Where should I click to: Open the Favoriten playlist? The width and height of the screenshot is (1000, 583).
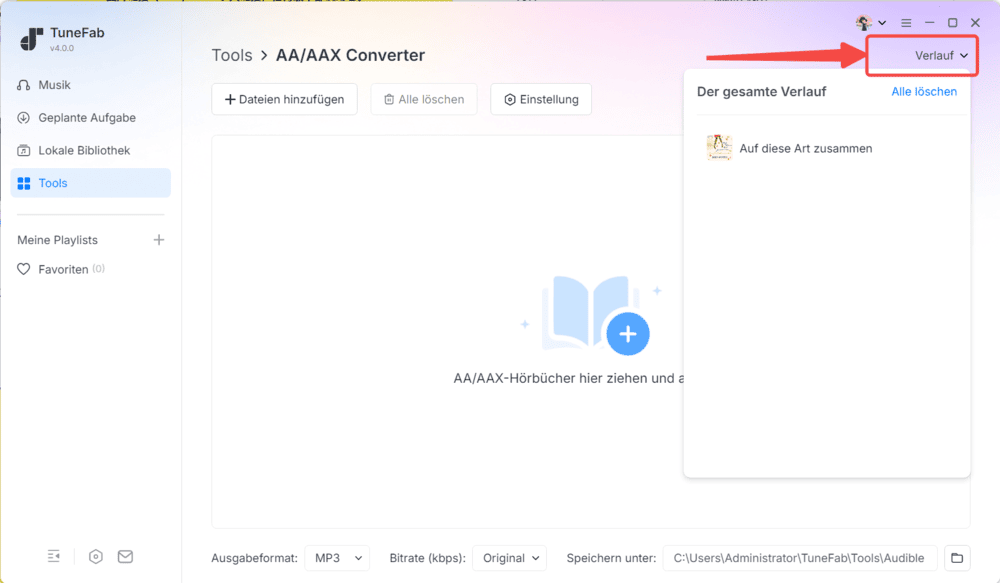click(63, 269)
